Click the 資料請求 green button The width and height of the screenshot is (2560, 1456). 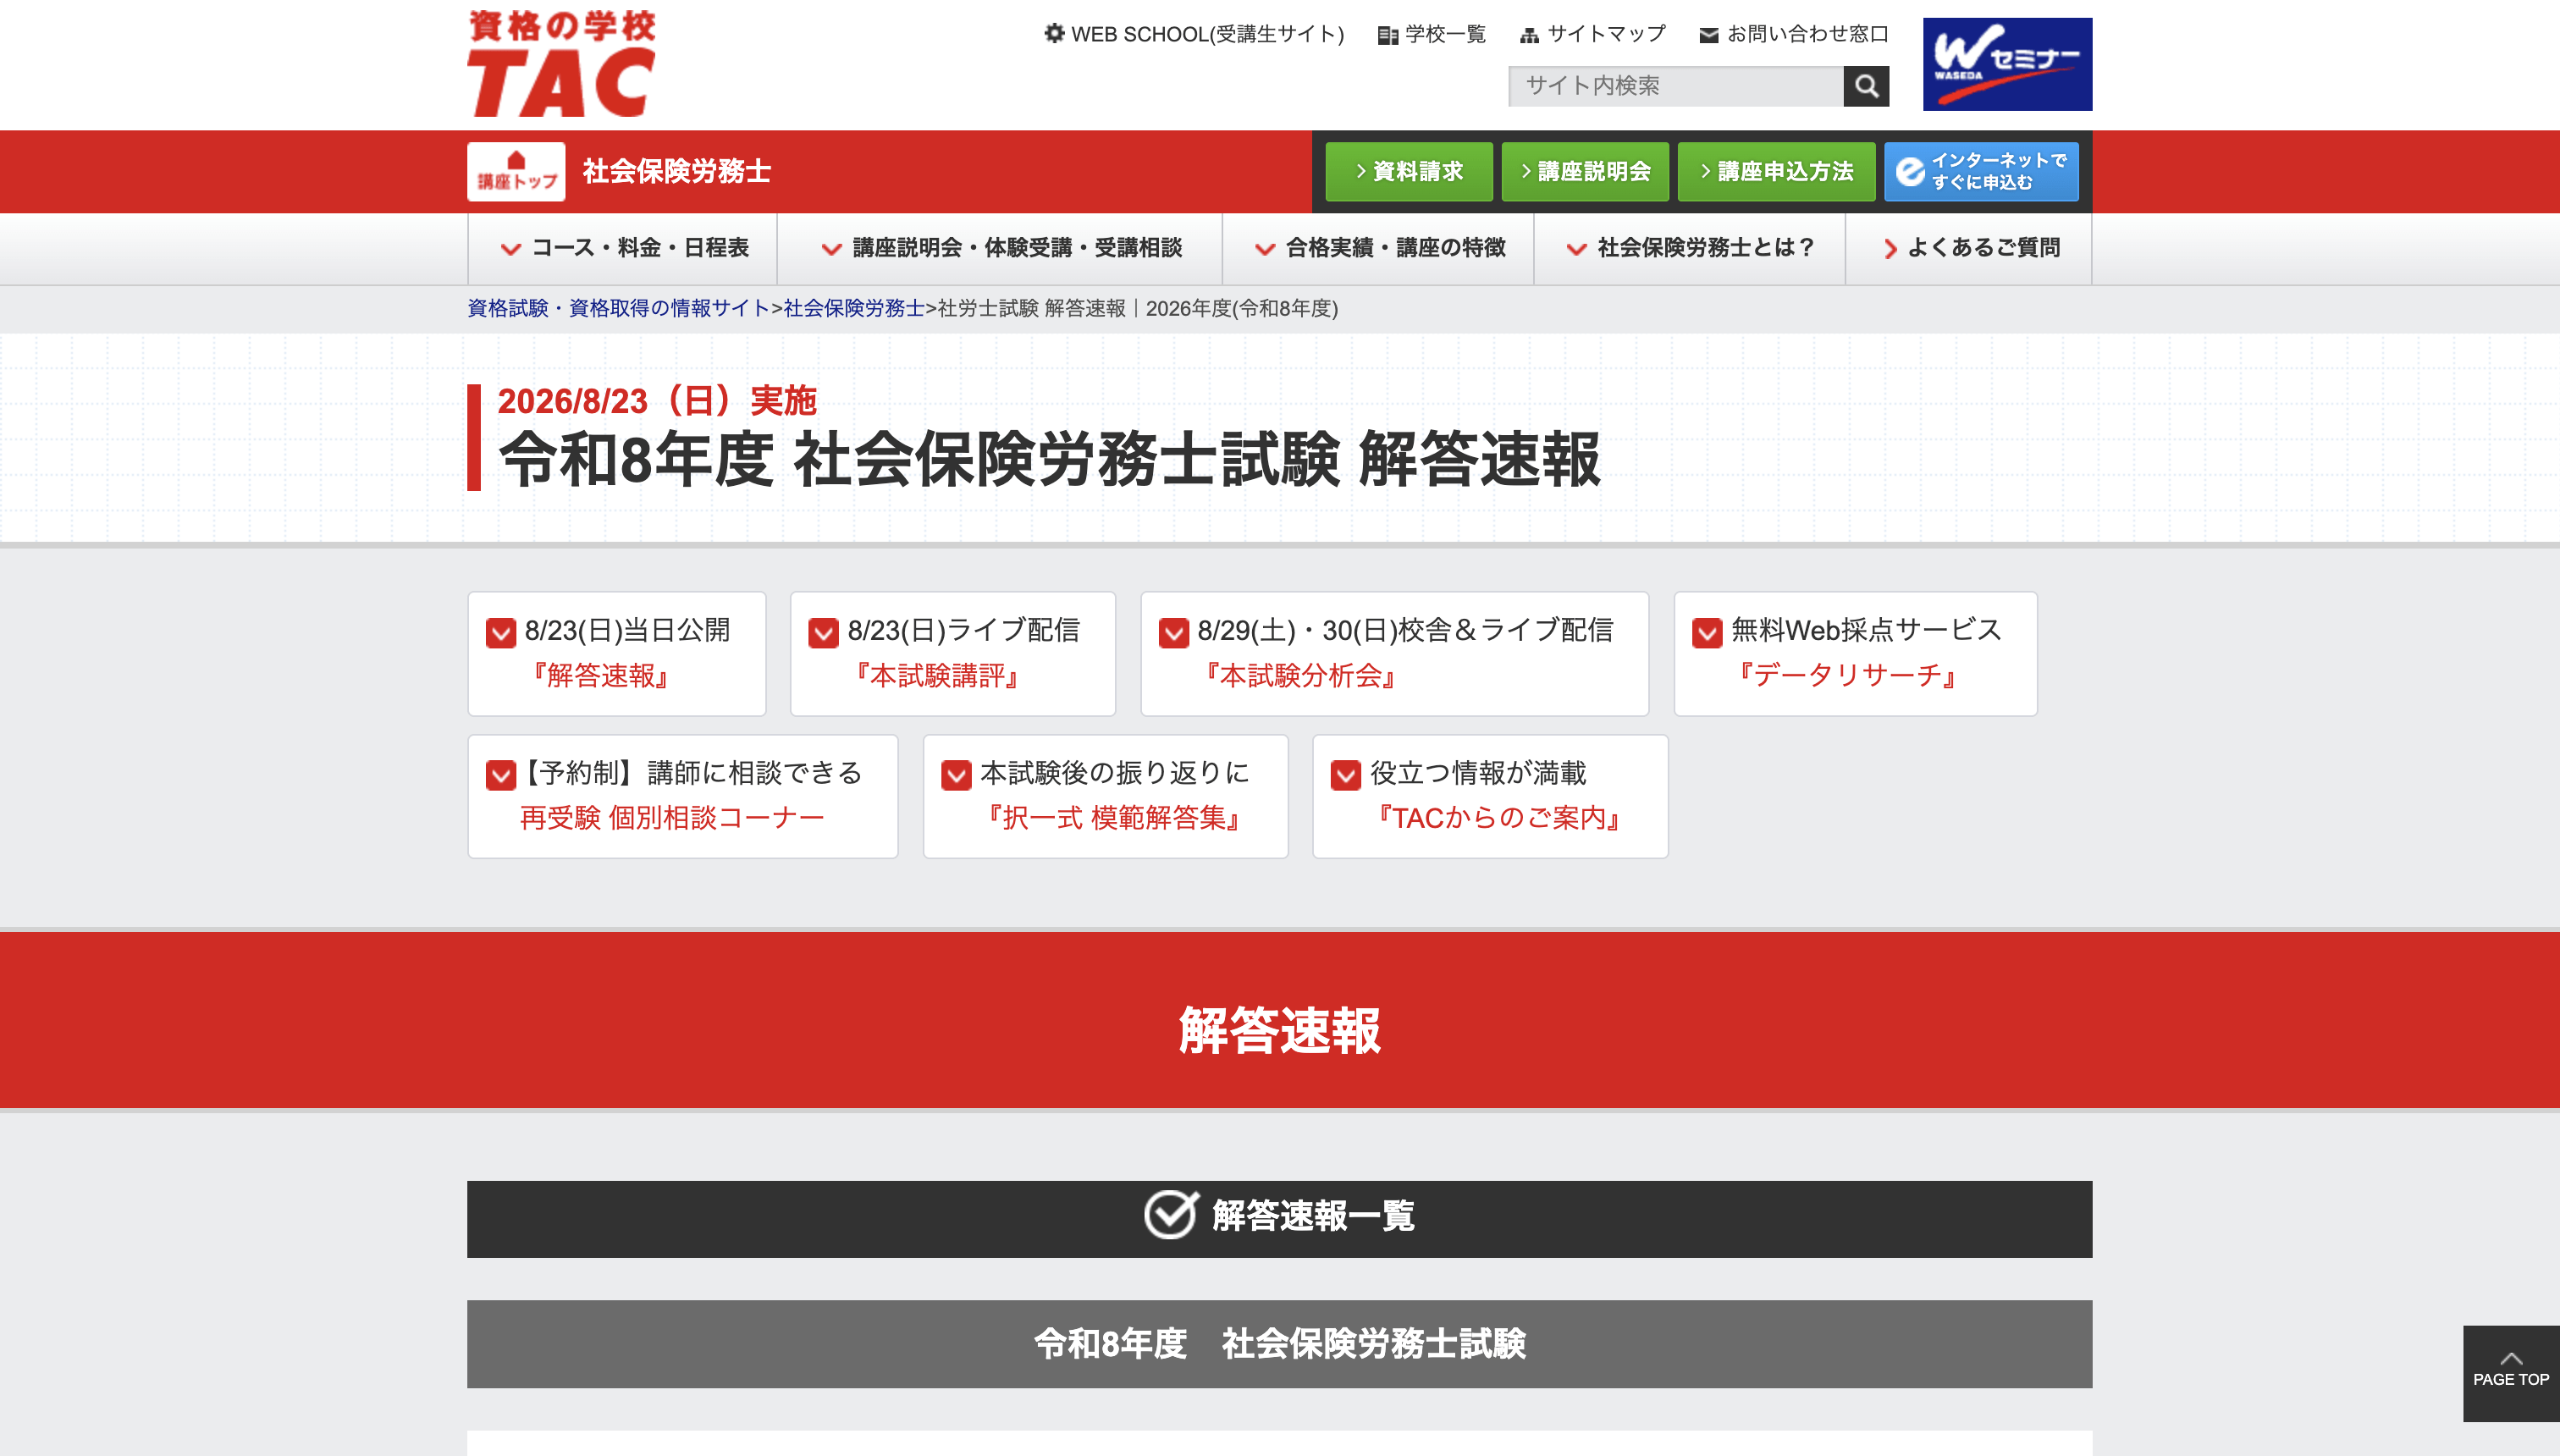tap(1409, 171)
